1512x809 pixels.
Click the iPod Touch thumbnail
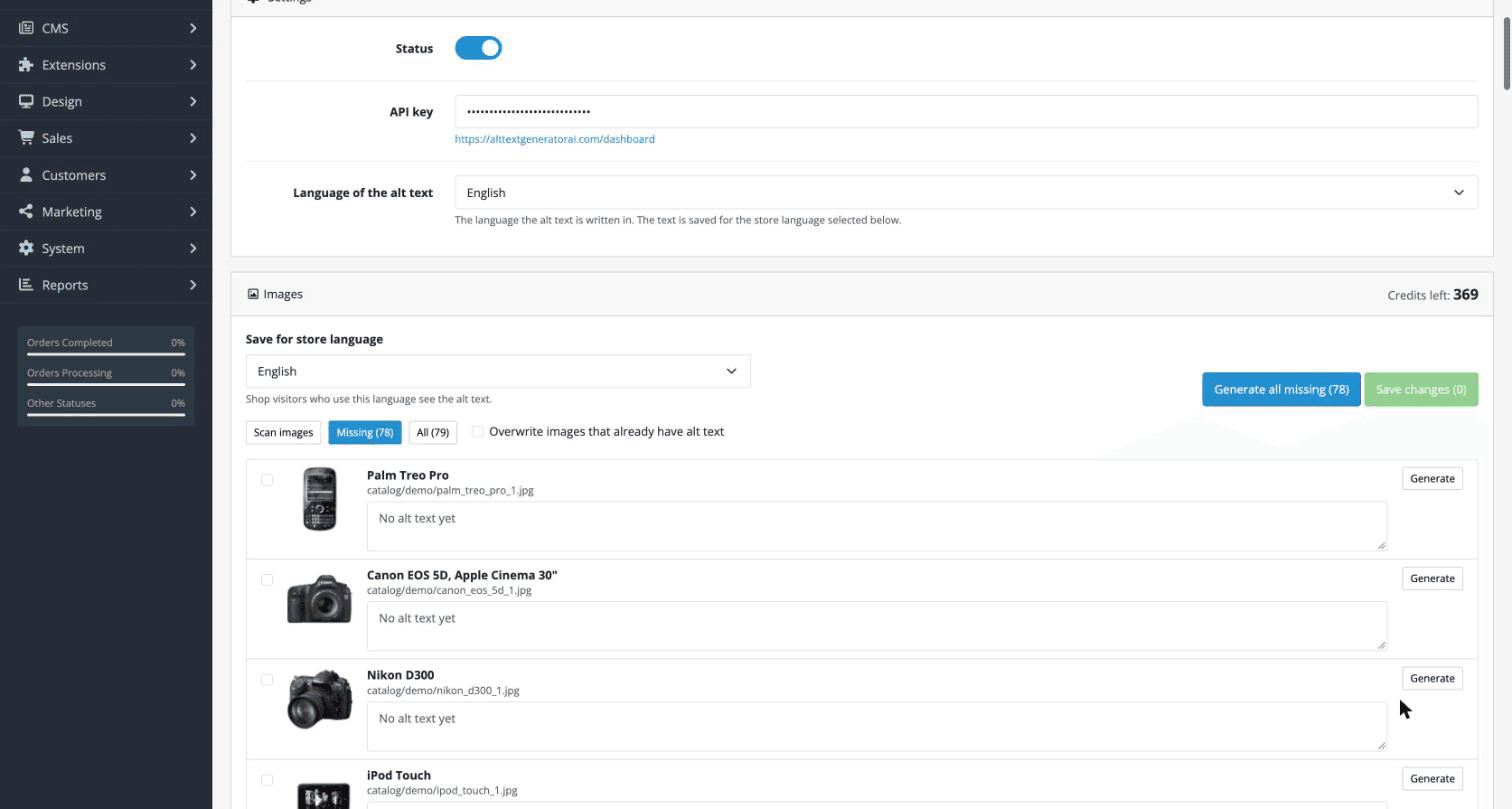[x=323, y=794]
